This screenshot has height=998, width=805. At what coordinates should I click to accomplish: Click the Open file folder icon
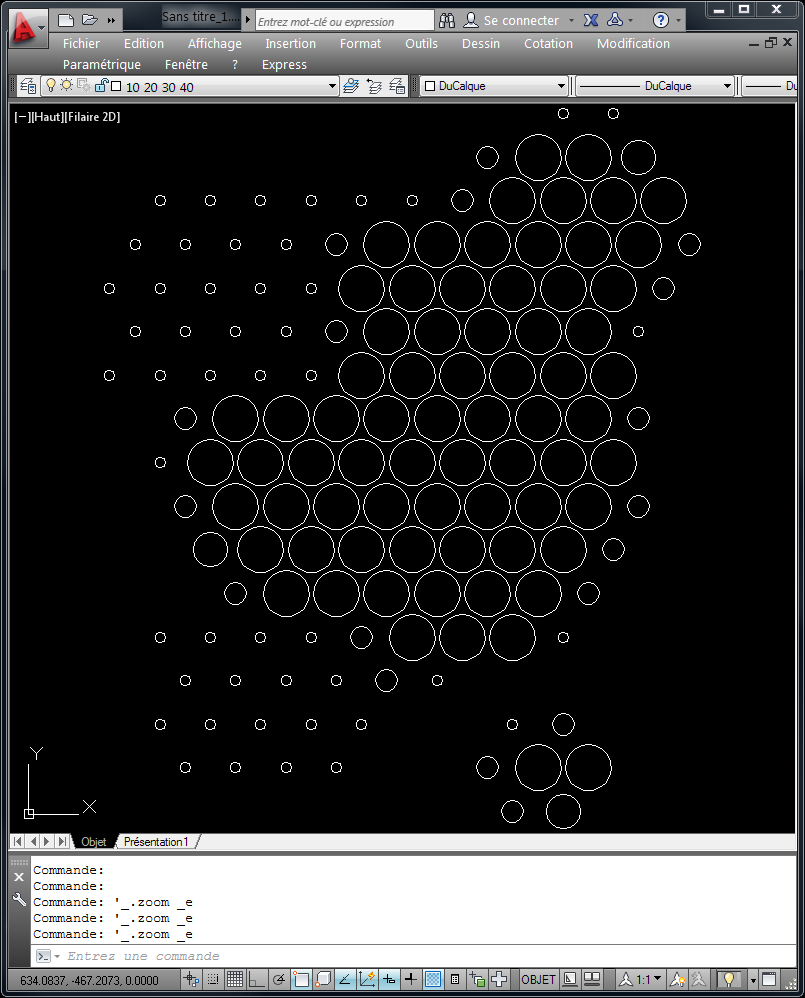point(89,20)
